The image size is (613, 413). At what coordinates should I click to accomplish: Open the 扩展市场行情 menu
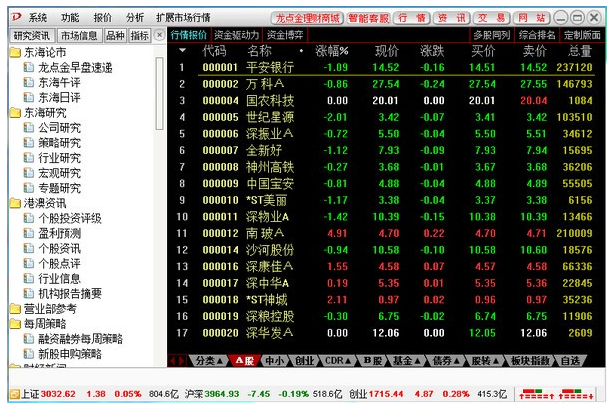point(183,18)
